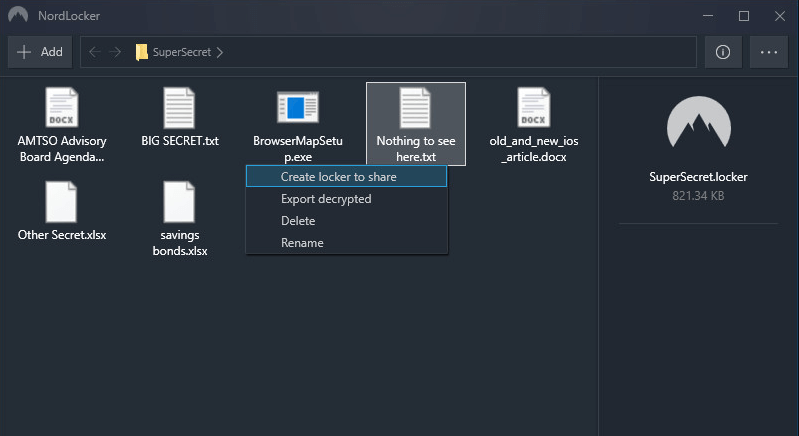Choose Export decrypted from context menu
Viewport: 799px width, 436px height.
[x=347, y=199]
